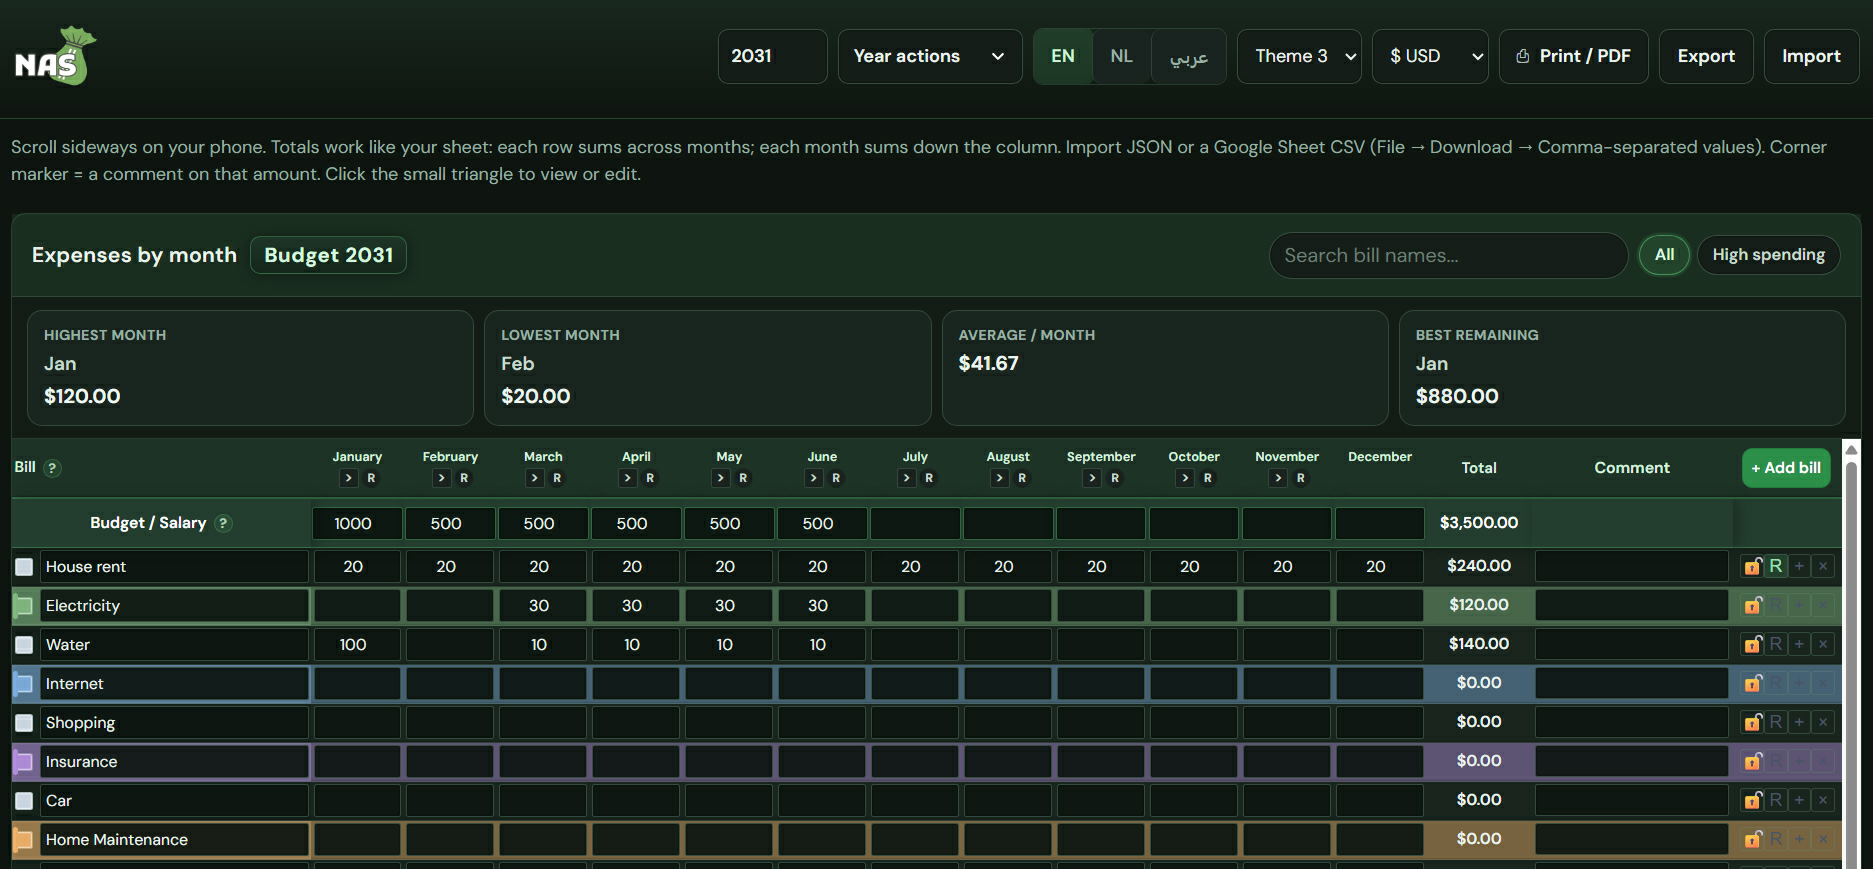The height and width of the screenshot is (869, 1873).
Task: Click the arrow button under August header
Action: [999, 478]
